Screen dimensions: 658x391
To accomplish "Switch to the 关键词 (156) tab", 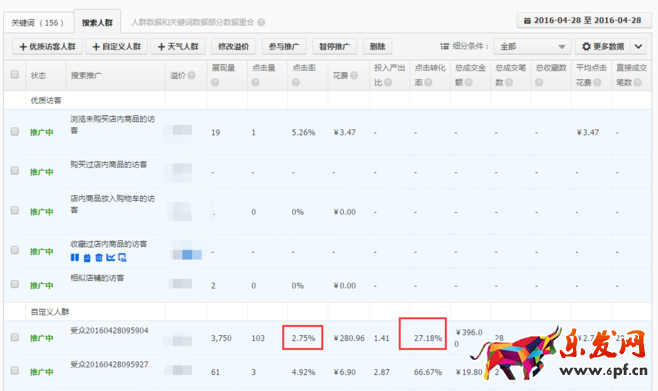I will tap(38, 23).
